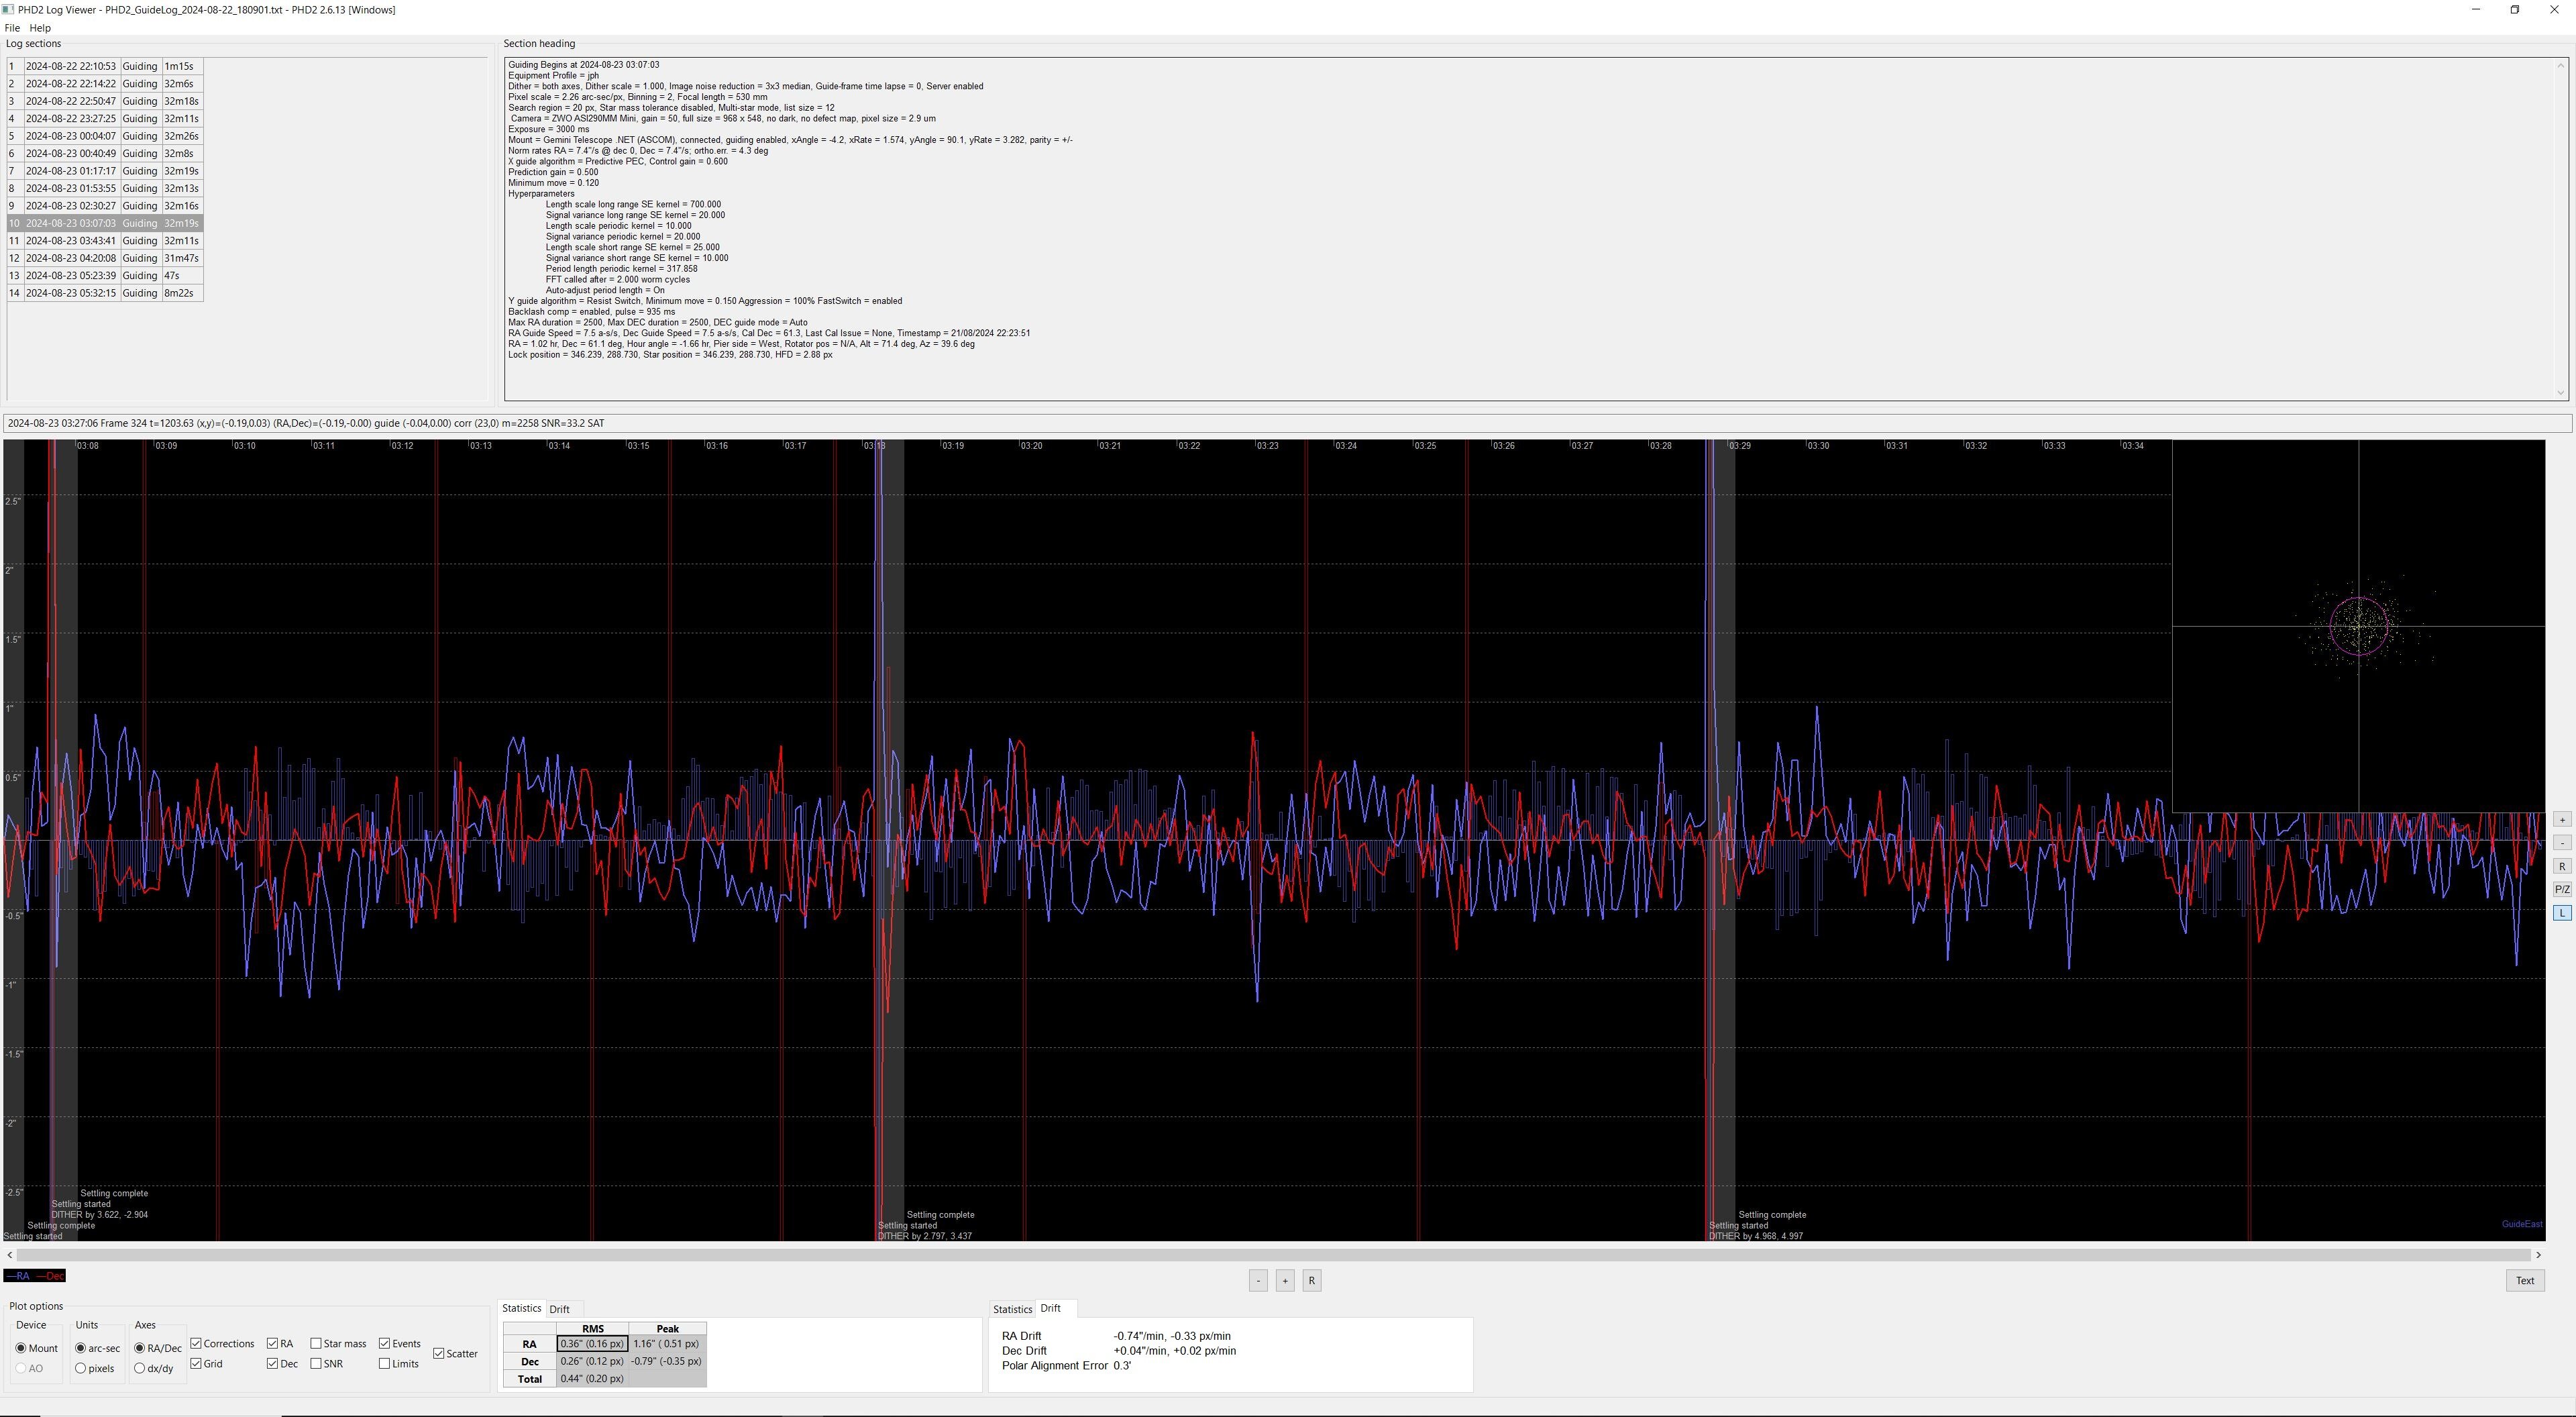2576x1417 pixels.
Task: Click horizontal zoom-out minus below graph
Action: pyautogui.click(x=1258, y=1281)
